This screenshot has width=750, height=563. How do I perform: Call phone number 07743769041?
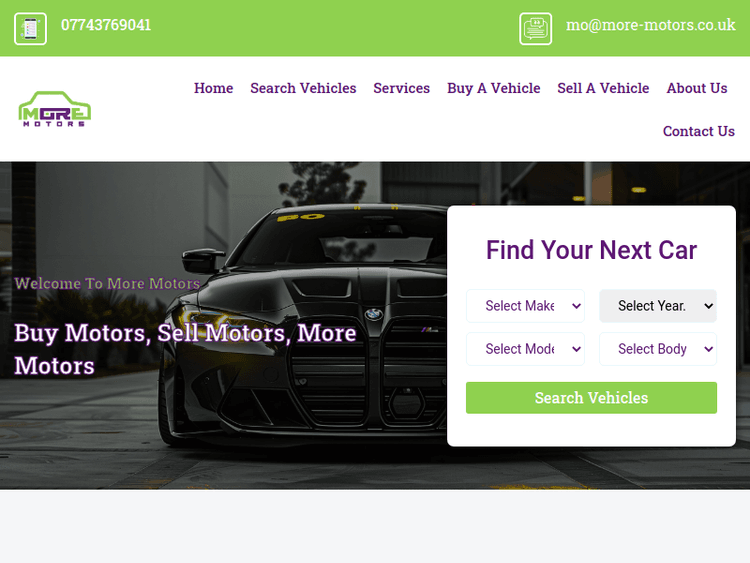tap(106, 25)
